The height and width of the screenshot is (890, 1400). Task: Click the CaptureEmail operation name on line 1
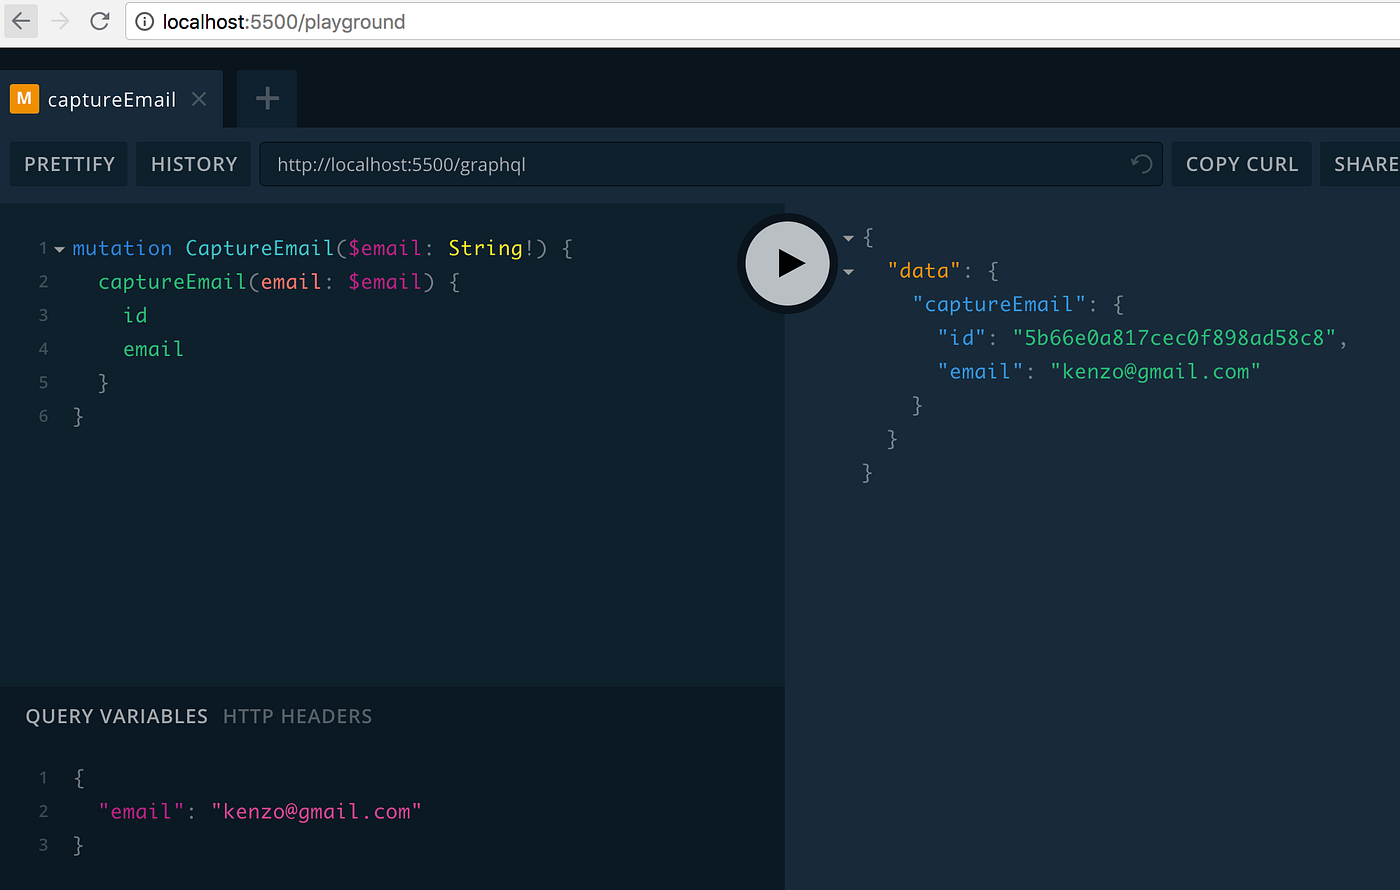pos(260,248)
